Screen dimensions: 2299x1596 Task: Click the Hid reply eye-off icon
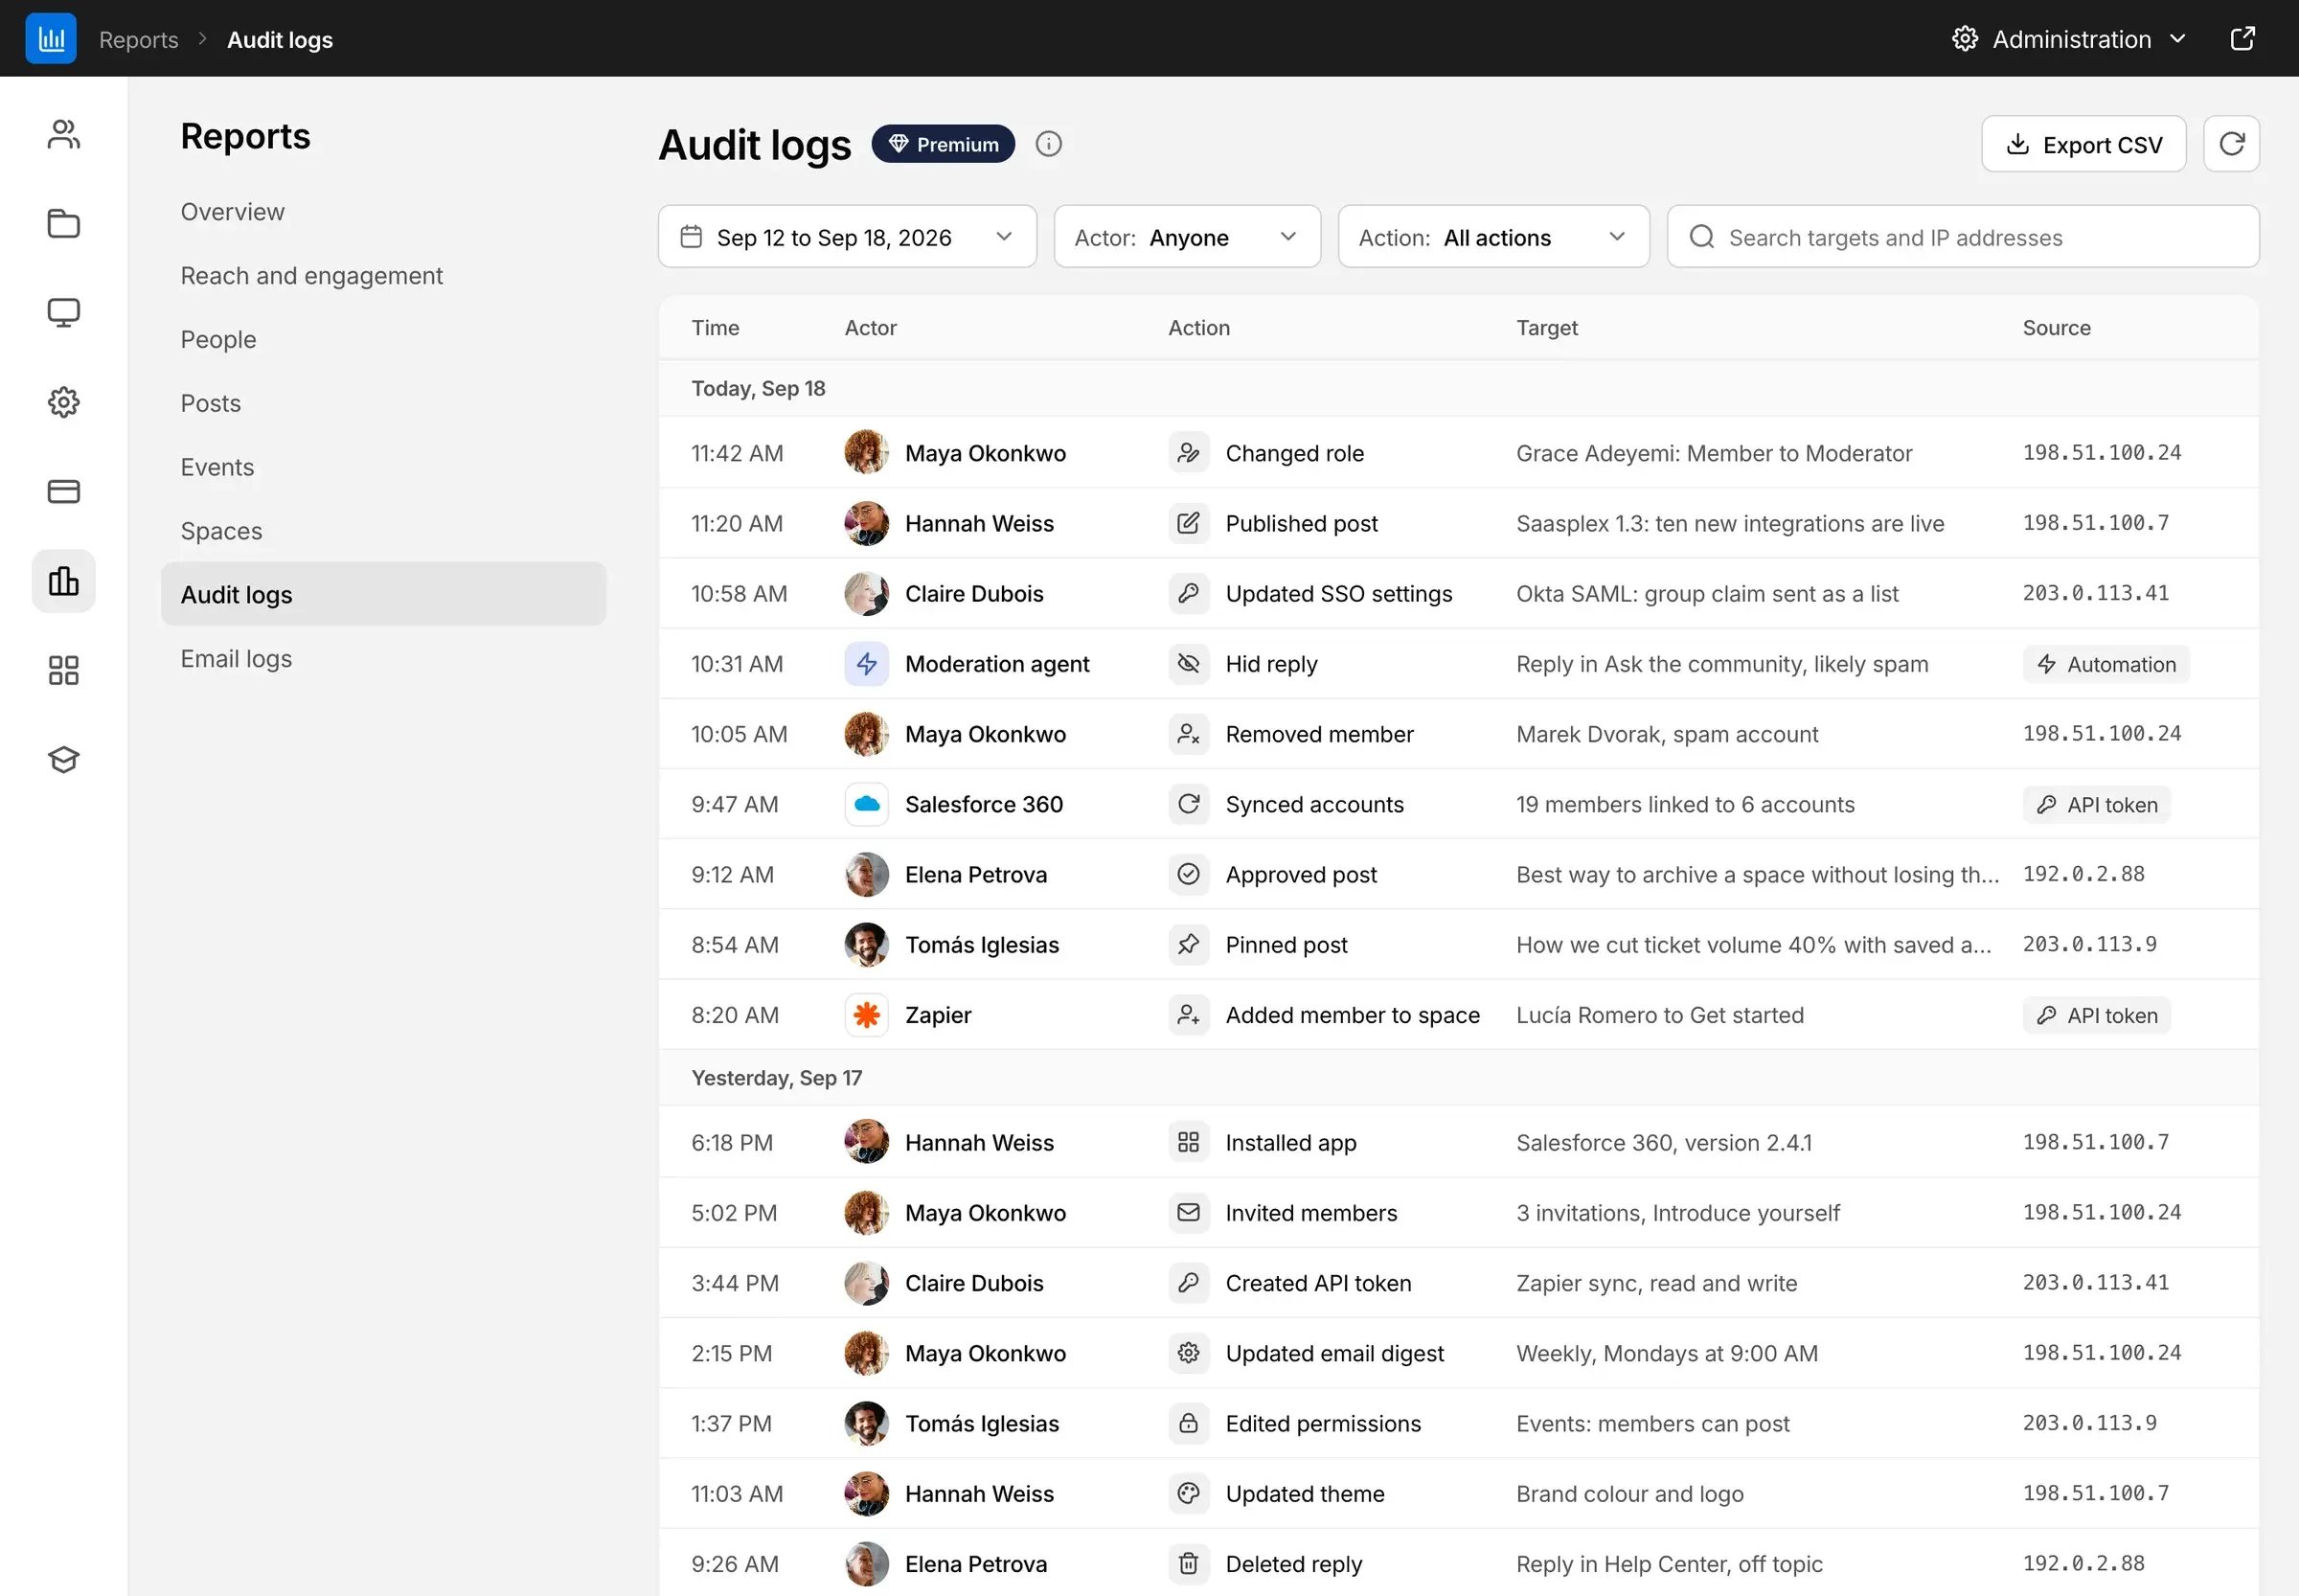point(1188,663)
